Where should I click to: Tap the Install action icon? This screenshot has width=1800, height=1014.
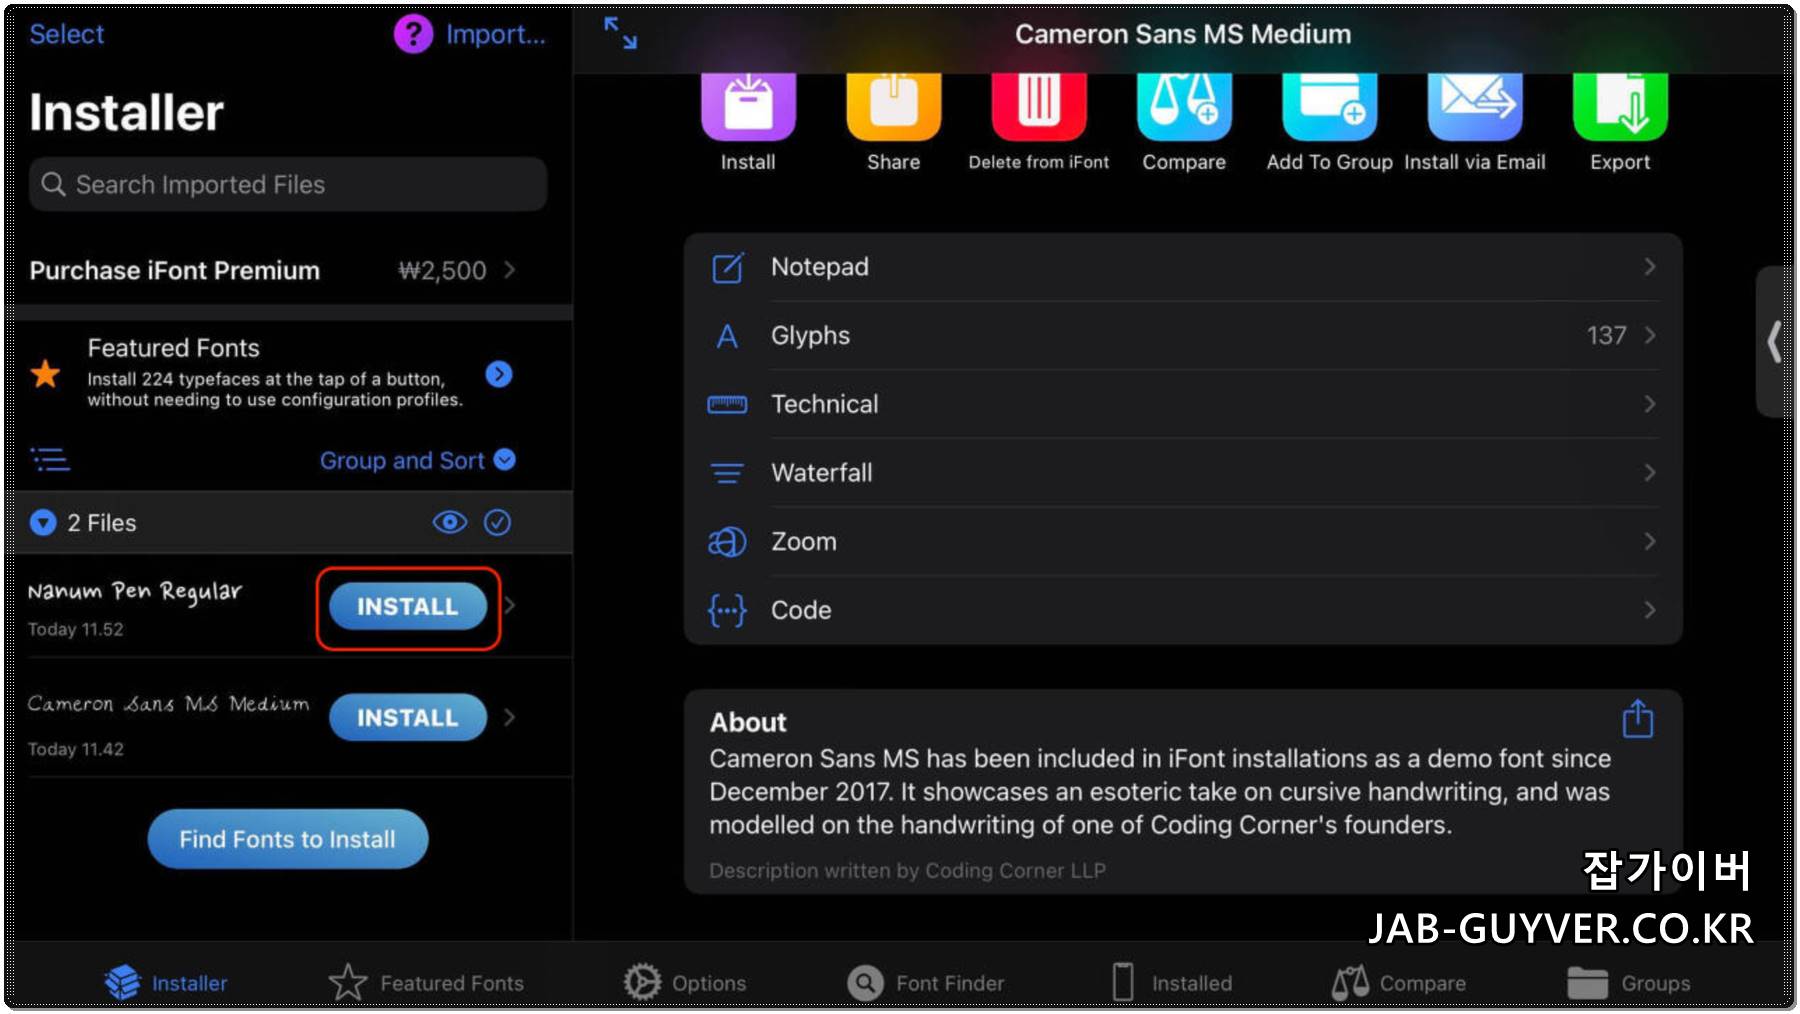[x=748, y=106]
